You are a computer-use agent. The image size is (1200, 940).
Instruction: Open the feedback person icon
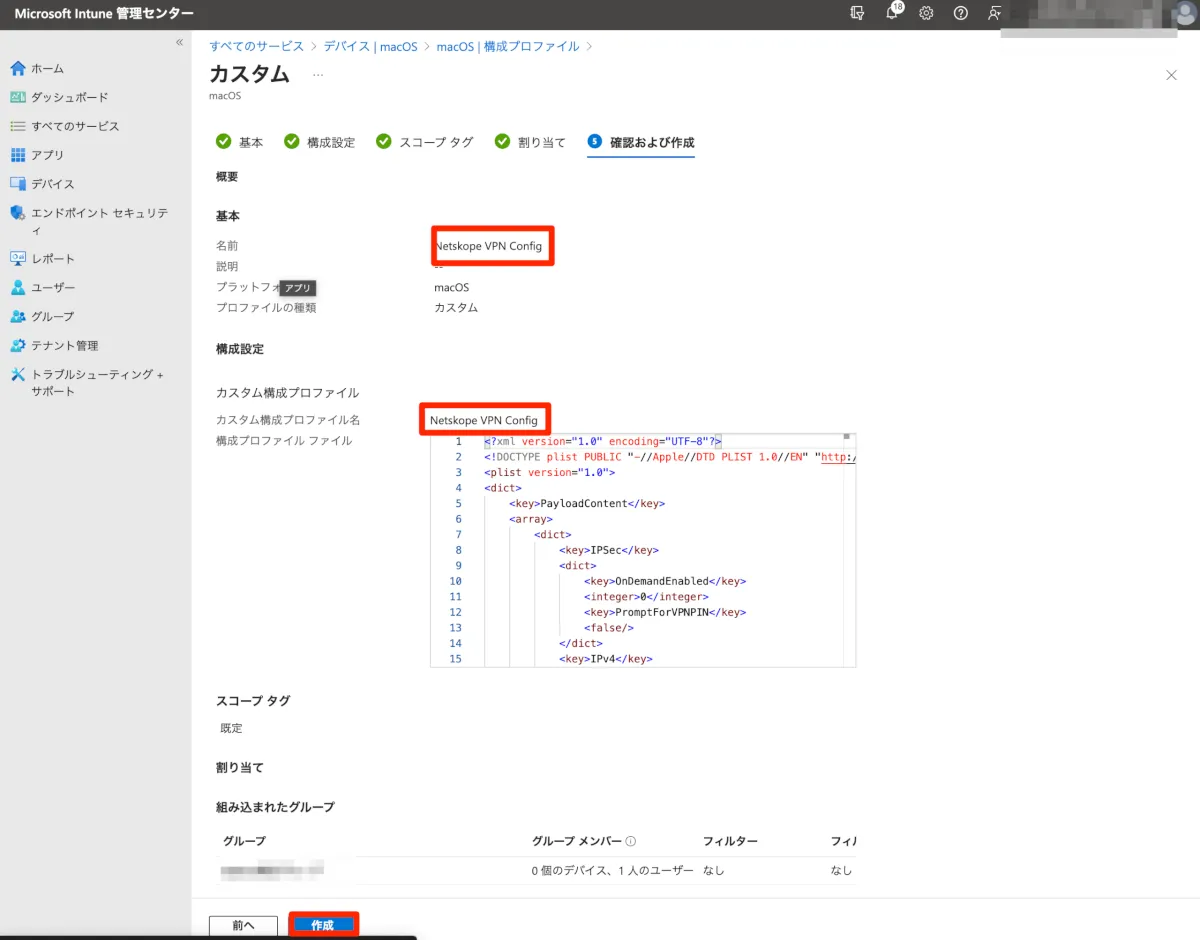click(x=994, y=13)
